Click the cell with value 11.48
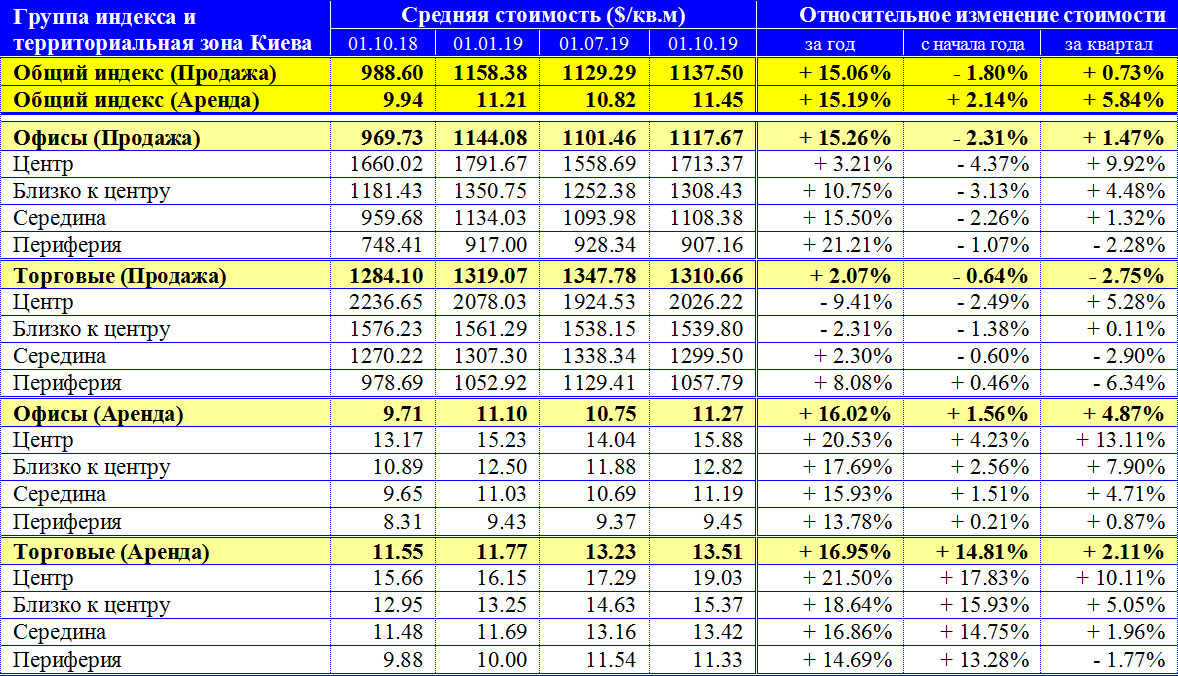This screenshot has height=676, width=1178. pyautogui.click(x=398, y=632)
